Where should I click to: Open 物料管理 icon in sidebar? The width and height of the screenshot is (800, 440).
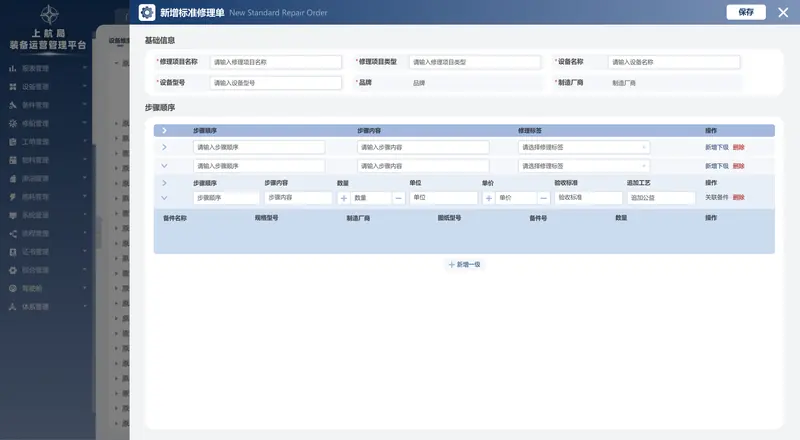pos(13,160)
